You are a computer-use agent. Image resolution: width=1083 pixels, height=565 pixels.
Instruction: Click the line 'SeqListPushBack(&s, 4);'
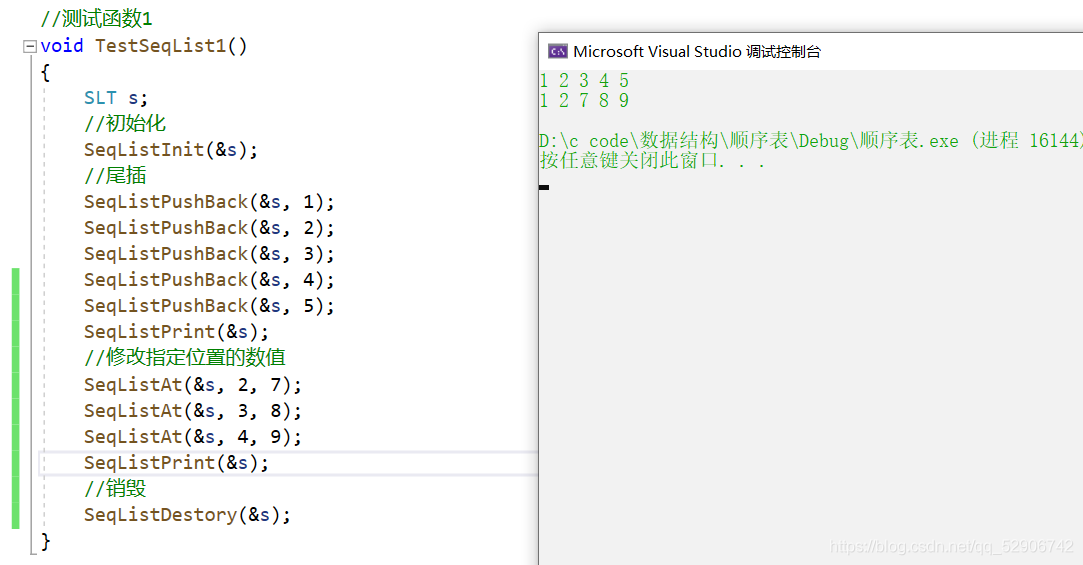tap(209, 280)
